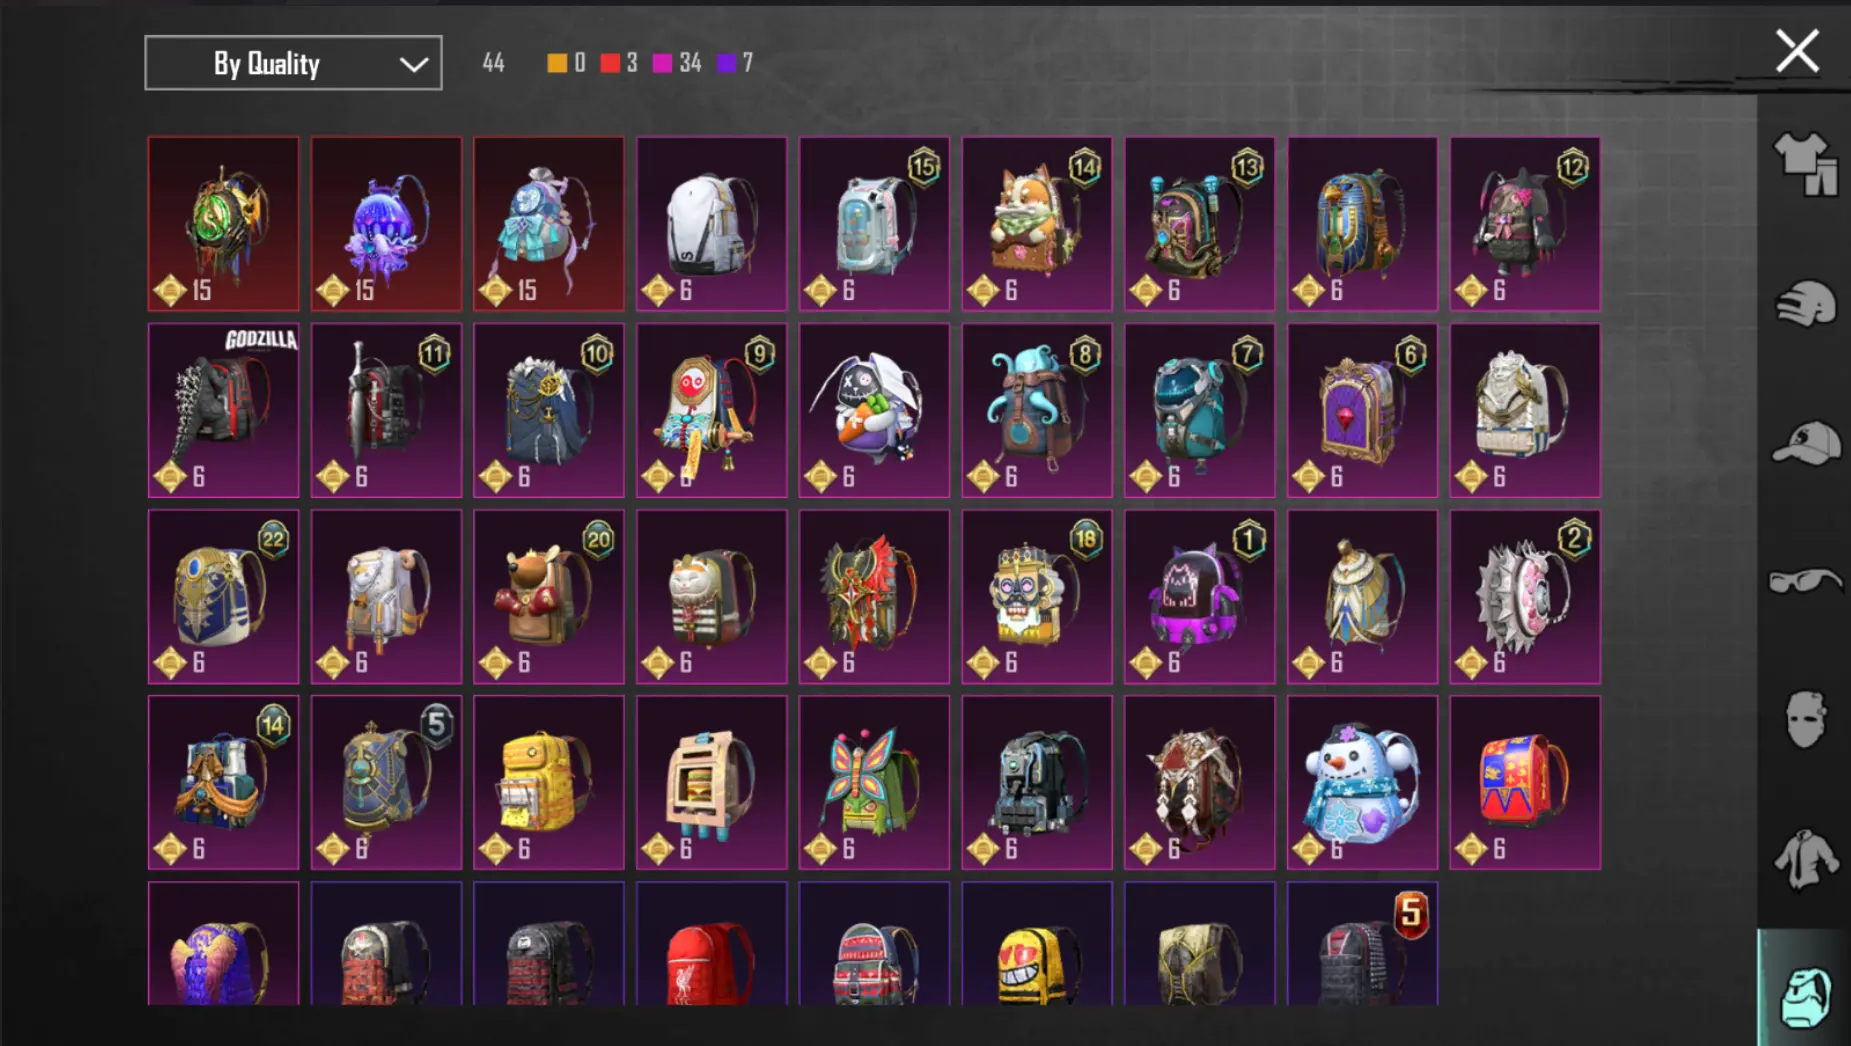
Task: Select the snowman backpack
Action: pyautogui.click(x=1362, y=782)
